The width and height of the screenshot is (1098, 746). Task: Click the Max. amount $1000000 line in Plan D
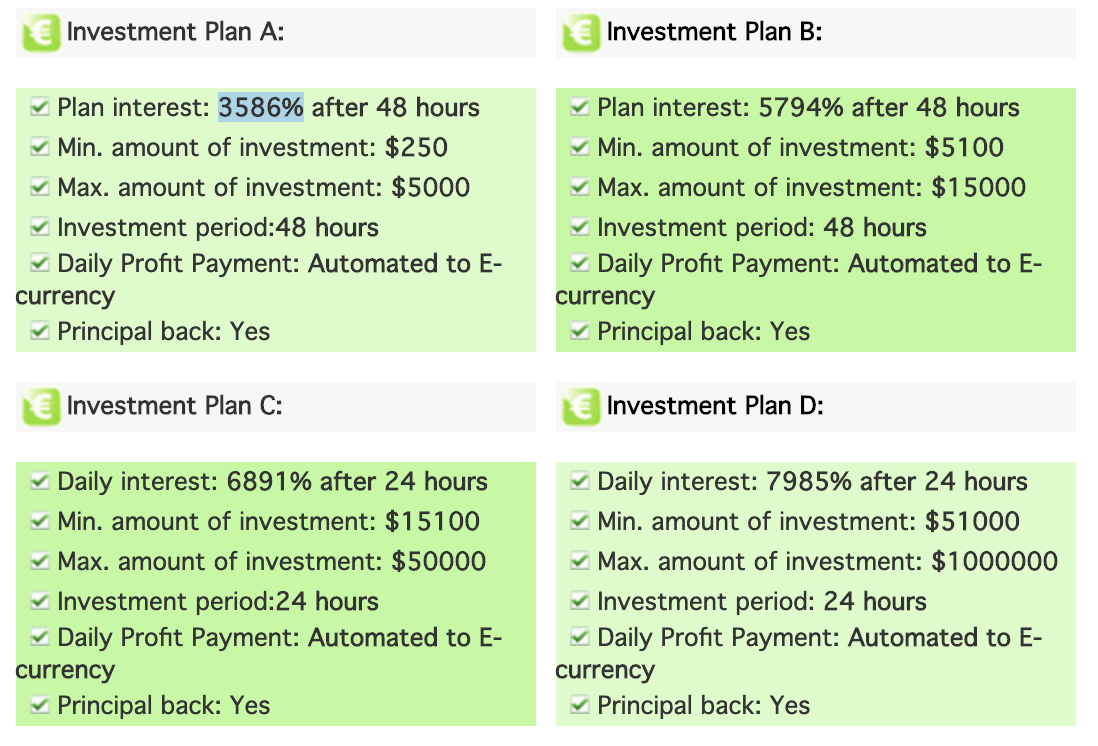(x=827, y=561)
